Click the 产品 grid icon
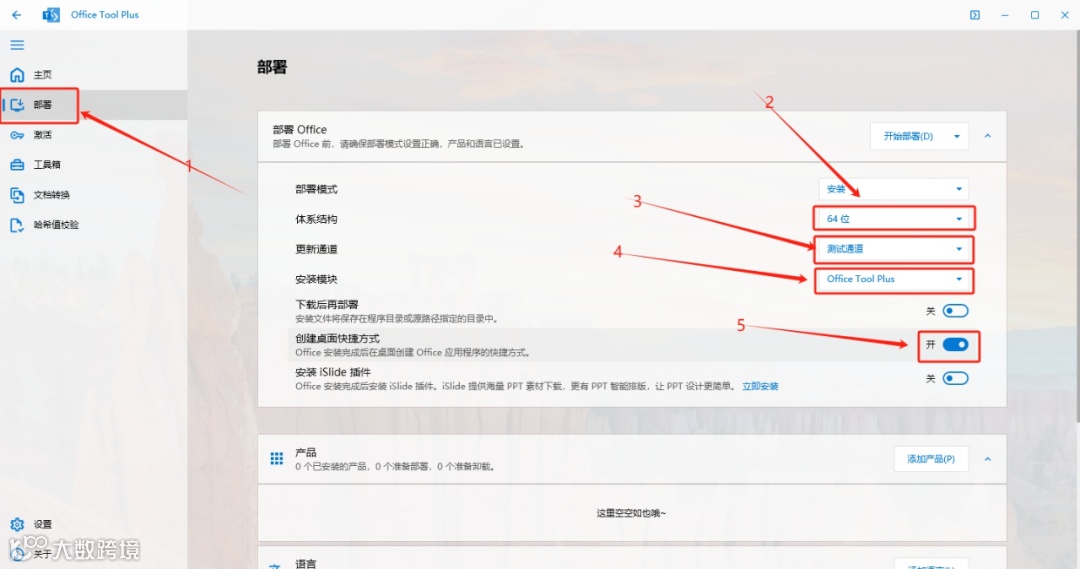Image resolution: width=1080 pixels, height=569 pixels. [x=277, y=459]
